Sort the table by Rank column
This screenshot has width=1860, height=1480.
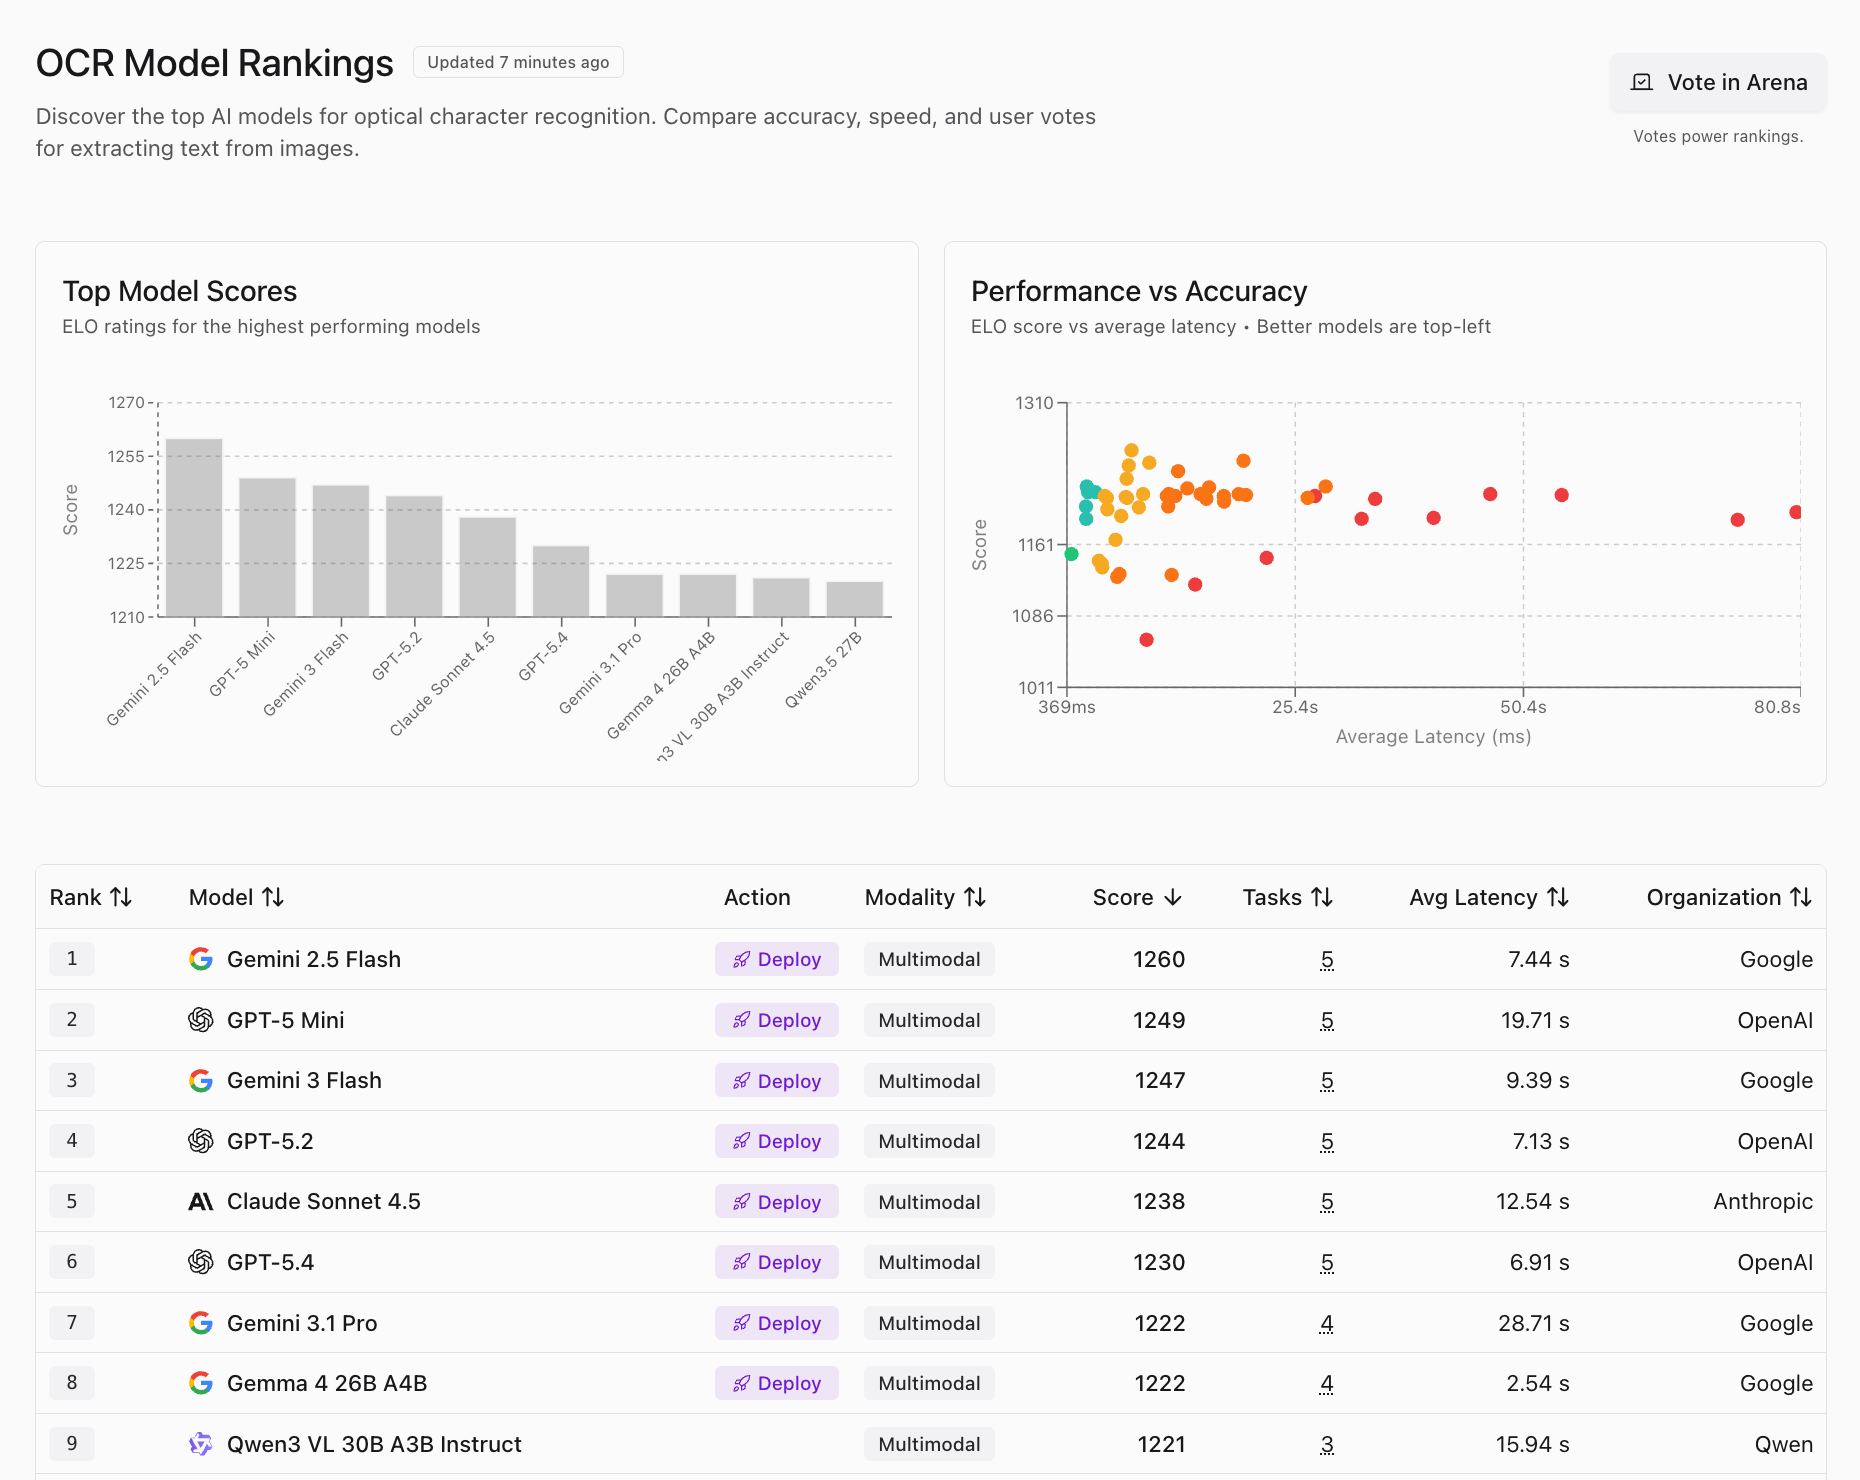[91, 897]
